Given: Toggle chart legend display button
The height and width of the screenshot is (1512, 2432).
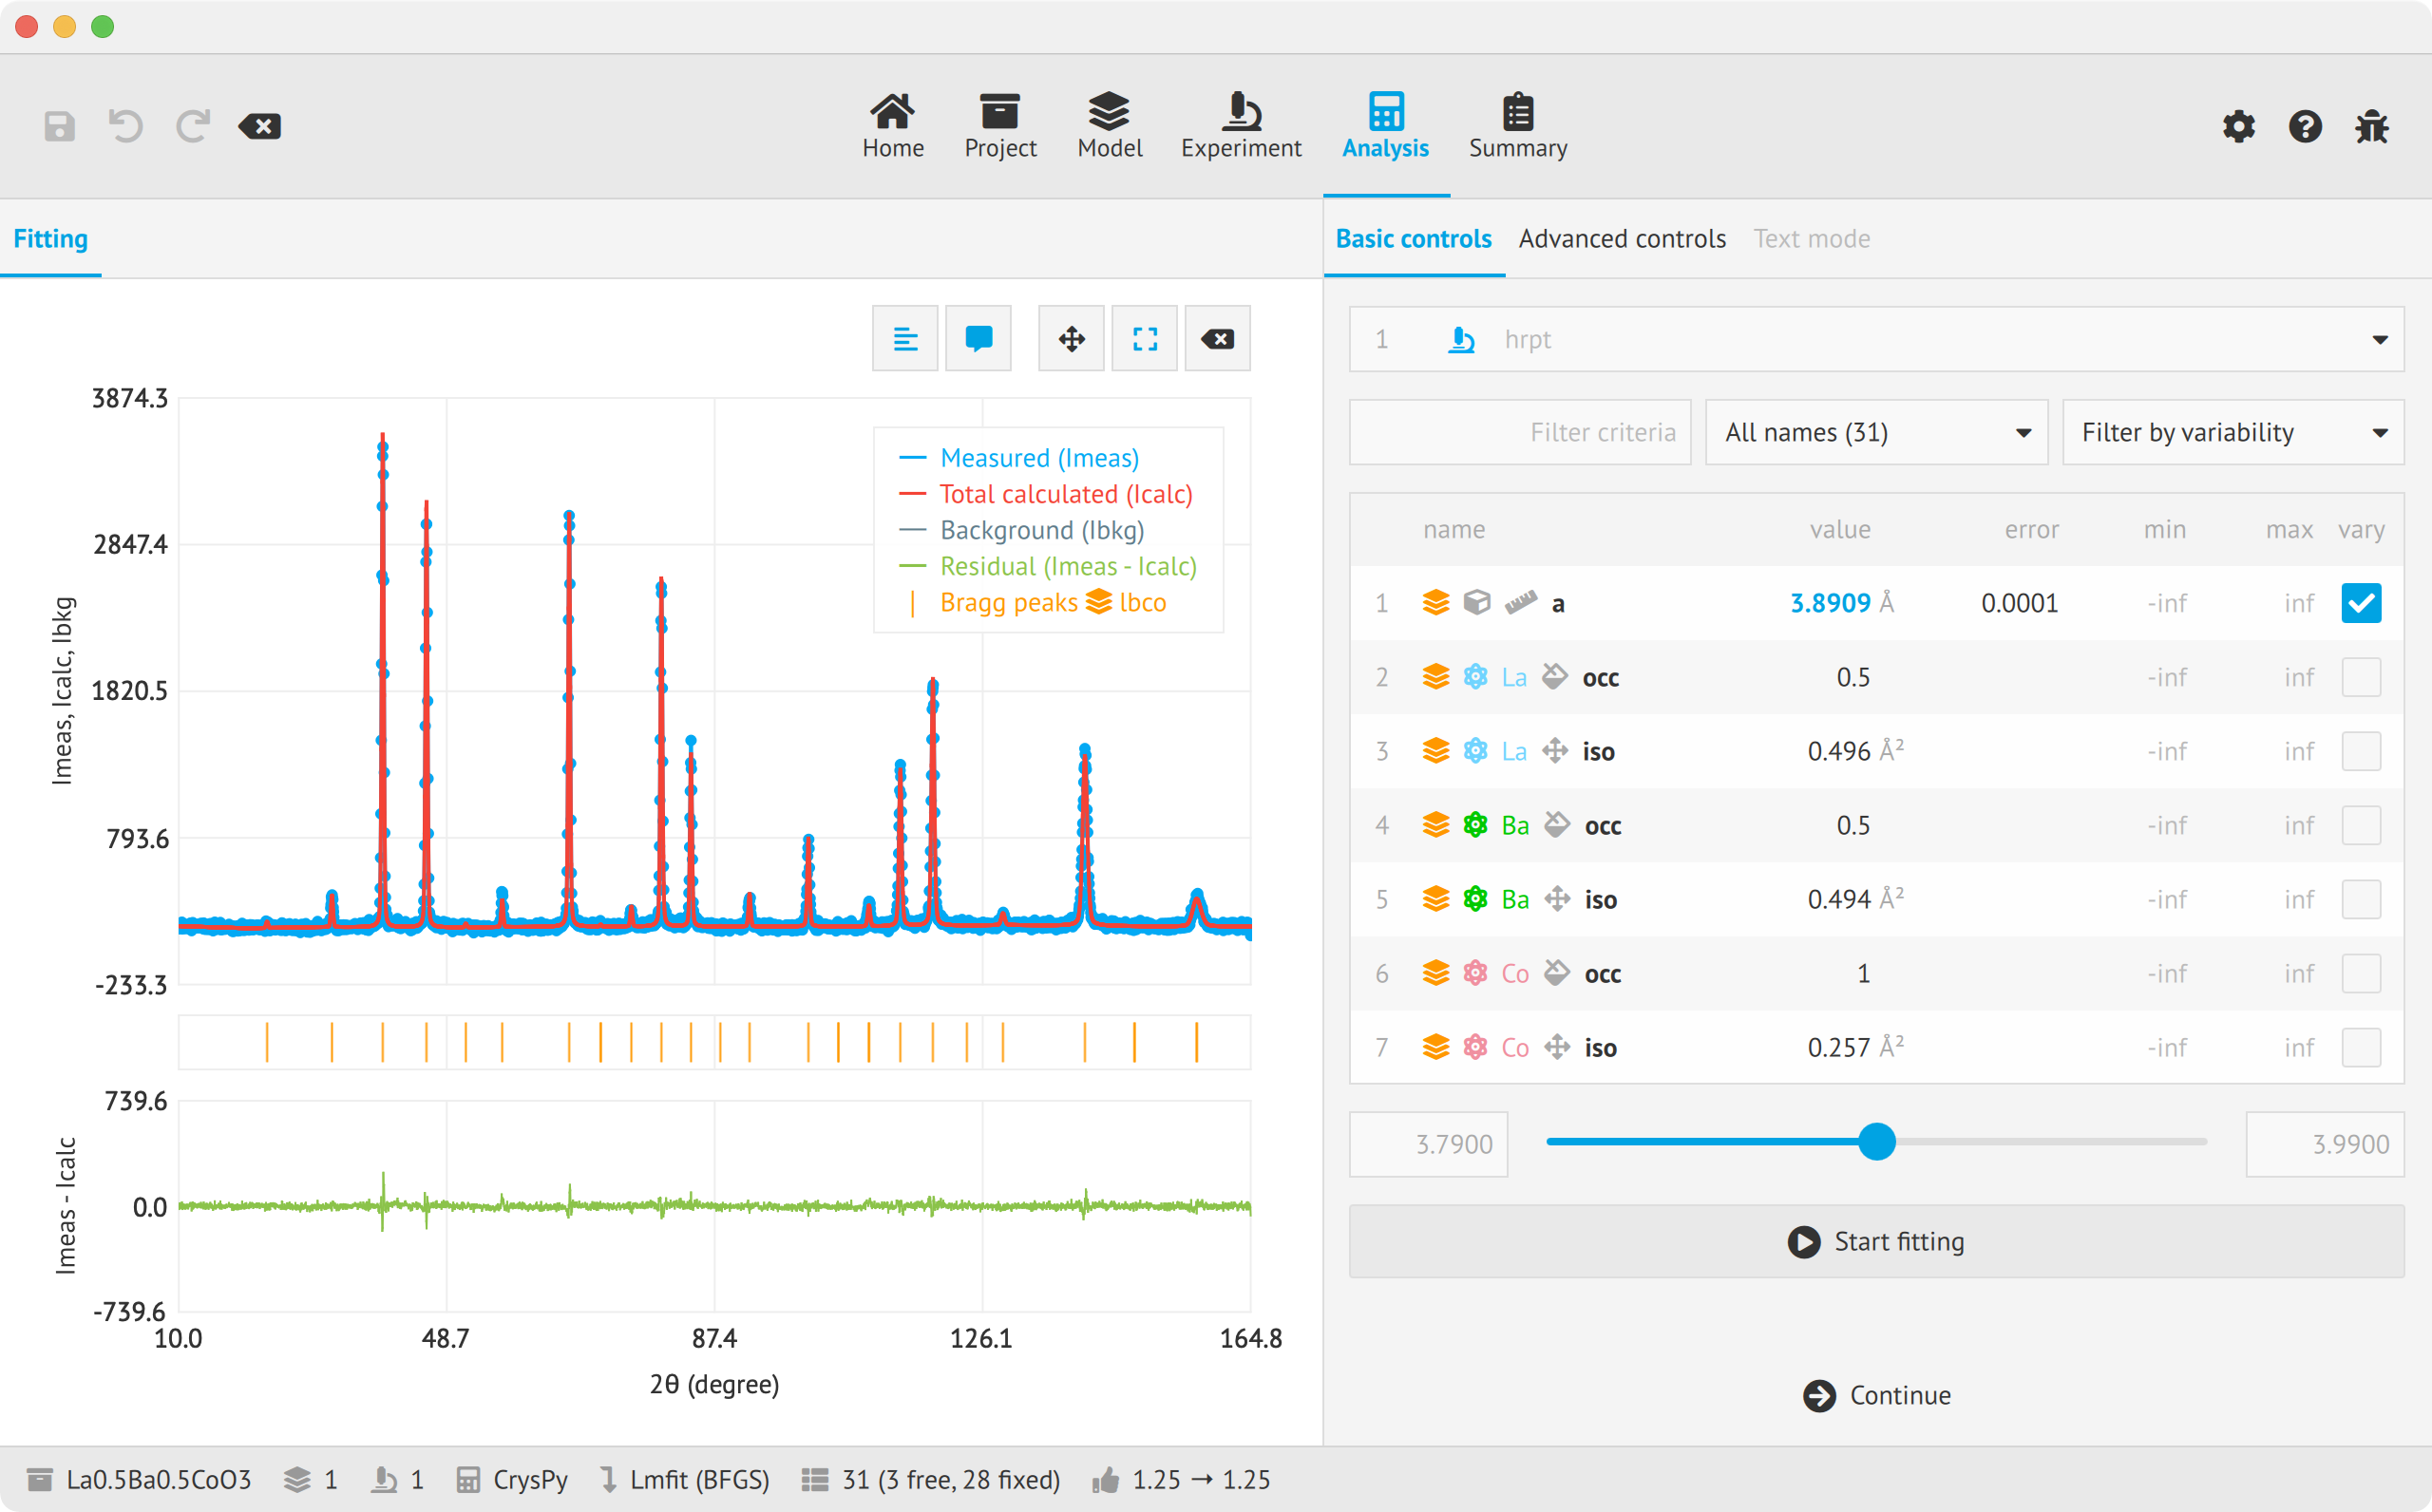Looking at the screenshot, I should 905,339.
